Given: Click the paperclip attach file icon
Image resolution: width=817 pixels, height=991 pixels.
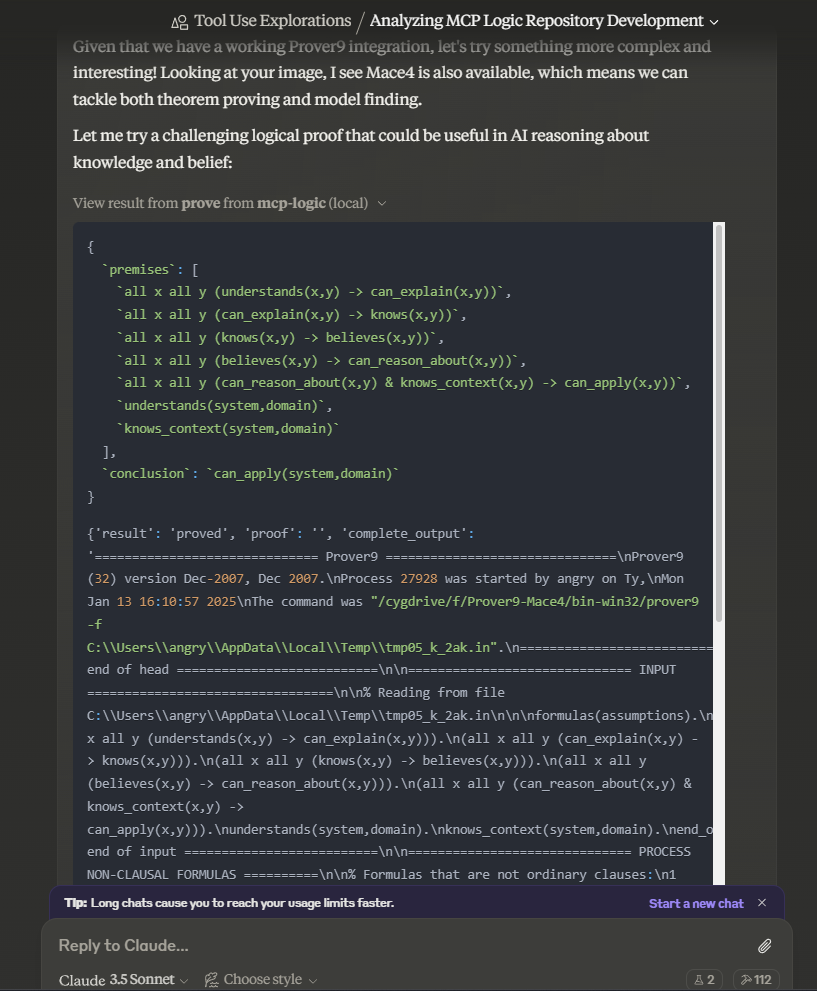Looking at the screenshot, I should (764, 945).
